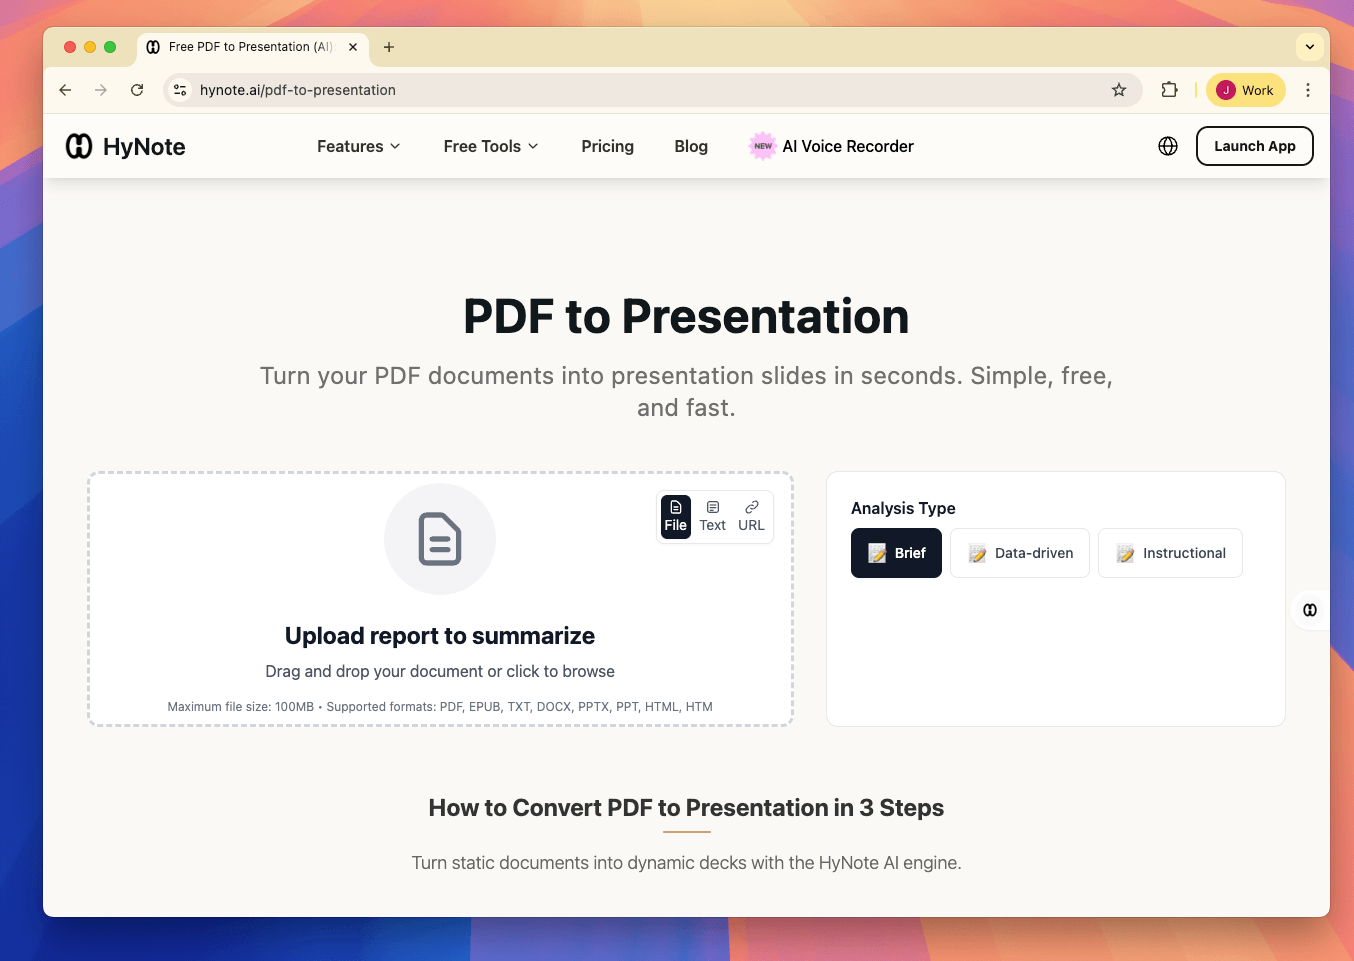Expand the tab search chevron
The height and width of the screenshot is (961, 1354).
pos(1309,47)
